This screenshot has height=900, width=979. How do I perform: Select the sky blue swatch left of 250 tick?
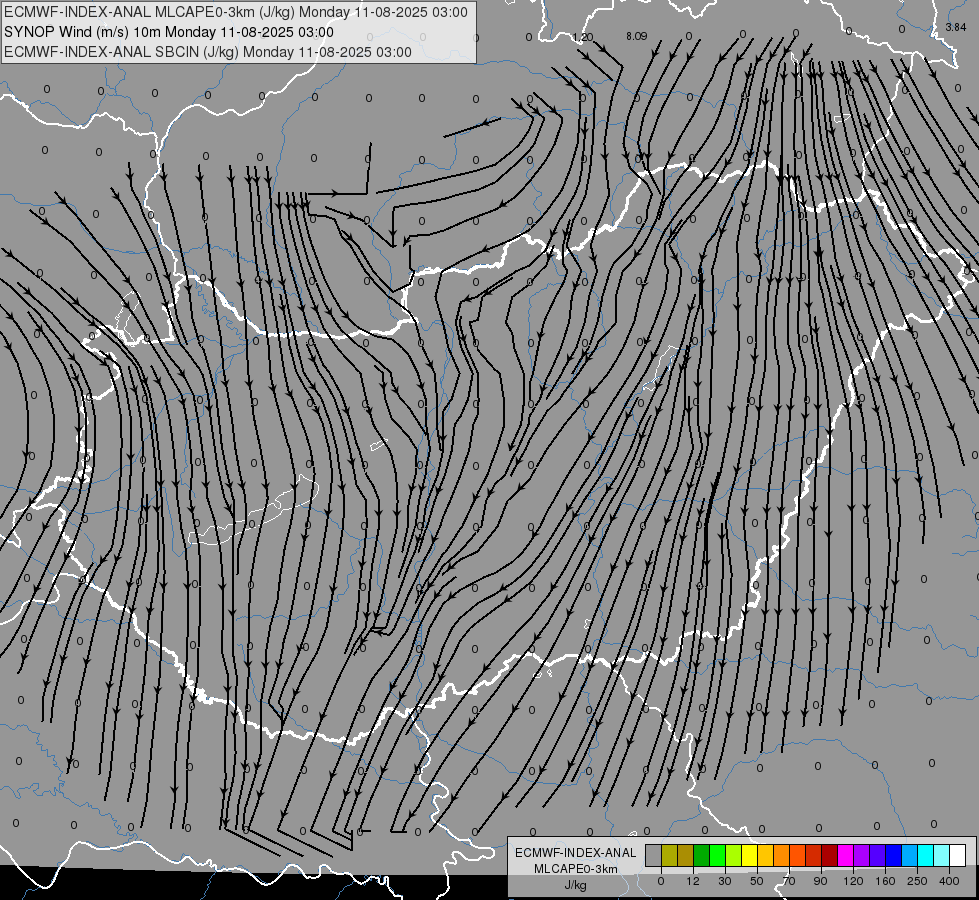[910, 855]
